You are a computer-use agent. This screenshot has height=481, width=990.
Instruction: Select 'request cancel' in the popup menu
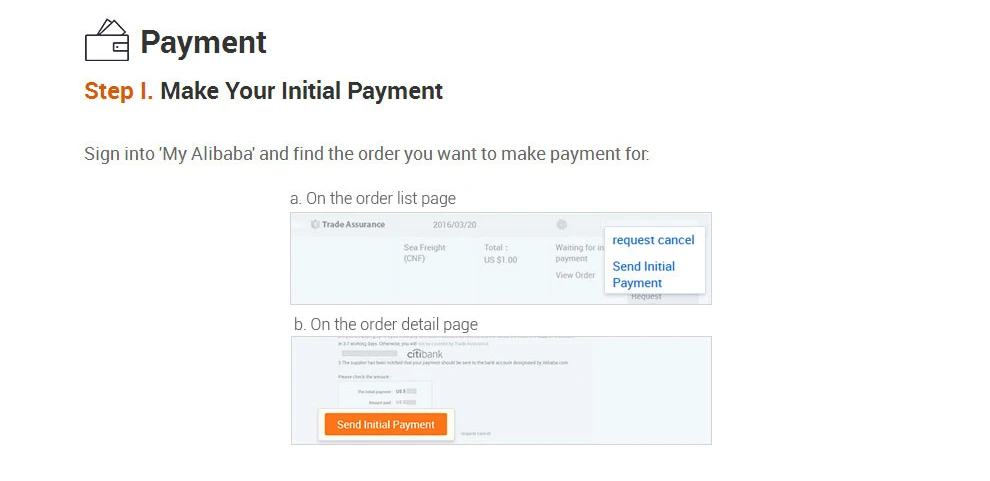coord(653,240)
